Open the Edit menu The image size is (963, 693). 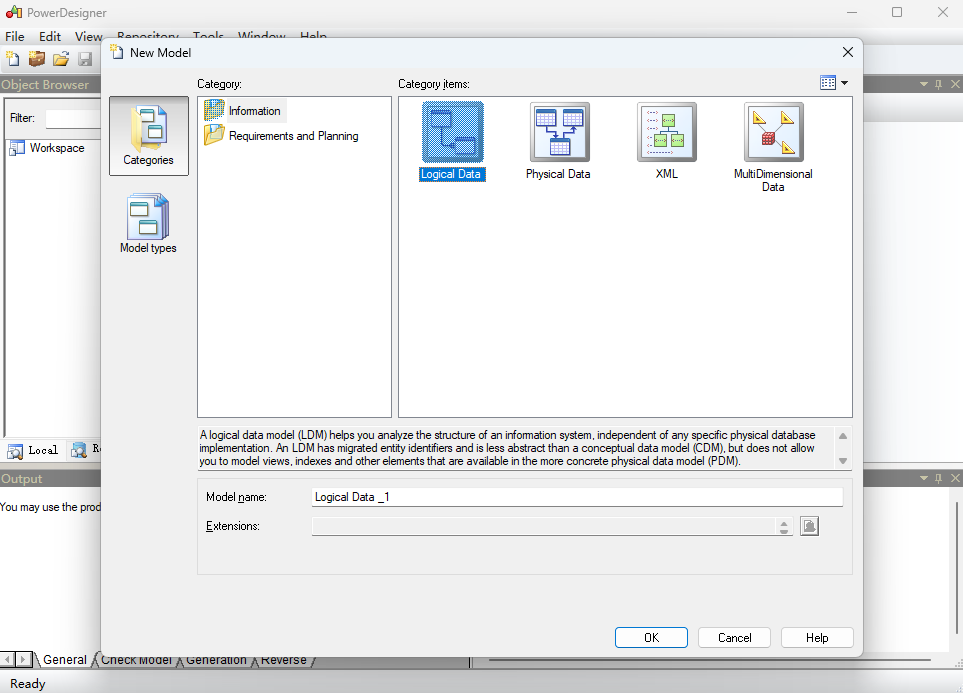pos(50,37)
